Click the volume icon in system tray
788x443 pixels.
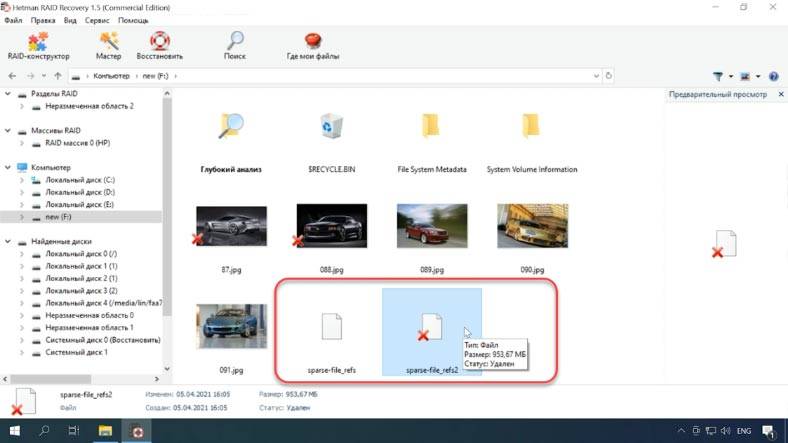click(725, 431)
